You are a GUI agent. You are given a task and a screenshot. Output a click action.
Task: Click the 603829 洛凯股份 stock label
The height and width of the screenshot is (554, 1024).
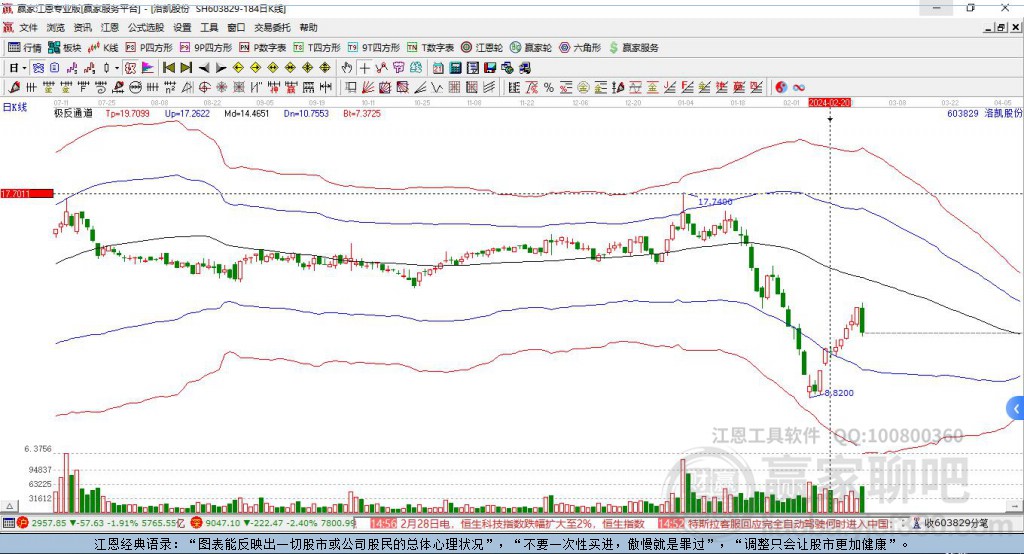(x=984, y=113)
